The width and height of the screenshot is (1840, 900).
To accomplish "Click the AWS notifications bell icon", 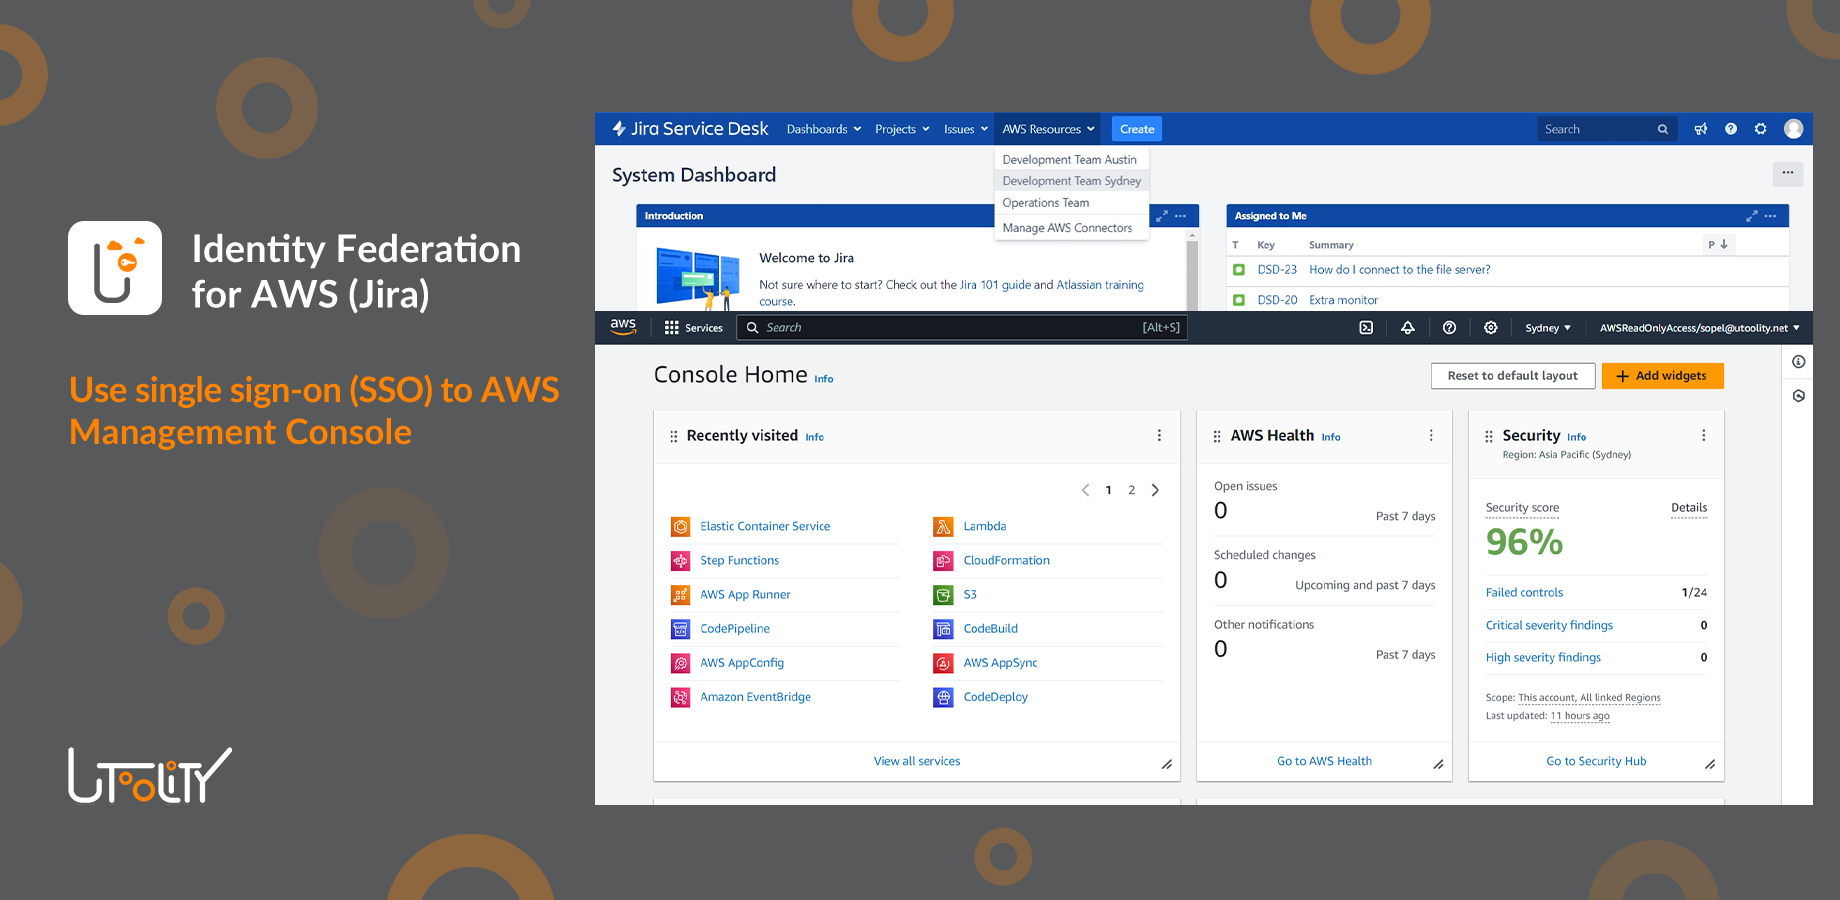I will point(1408,327).
